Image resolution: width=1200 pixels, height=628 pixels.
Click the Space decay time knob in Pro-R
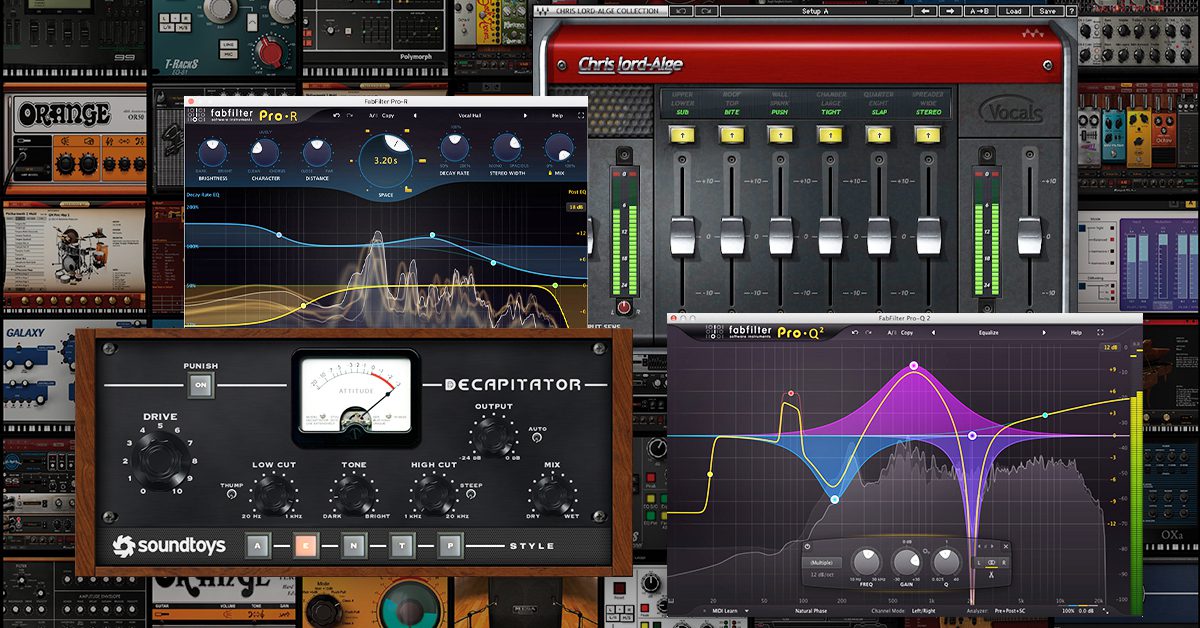(x=386, y=161)
